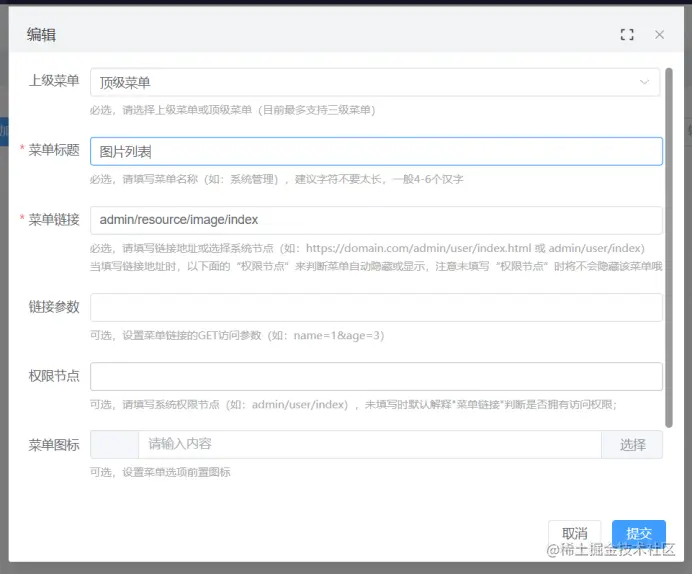Close the 编辑 dialog

coord(659,34)
